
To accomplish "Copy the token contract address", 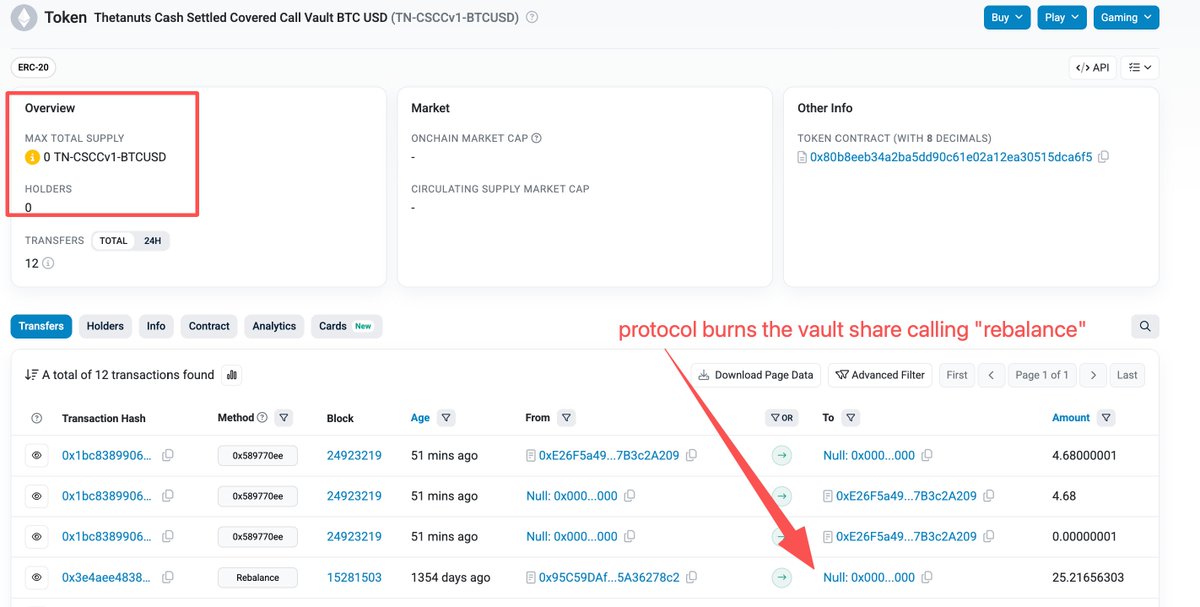I will click(x=1103, y=157).
